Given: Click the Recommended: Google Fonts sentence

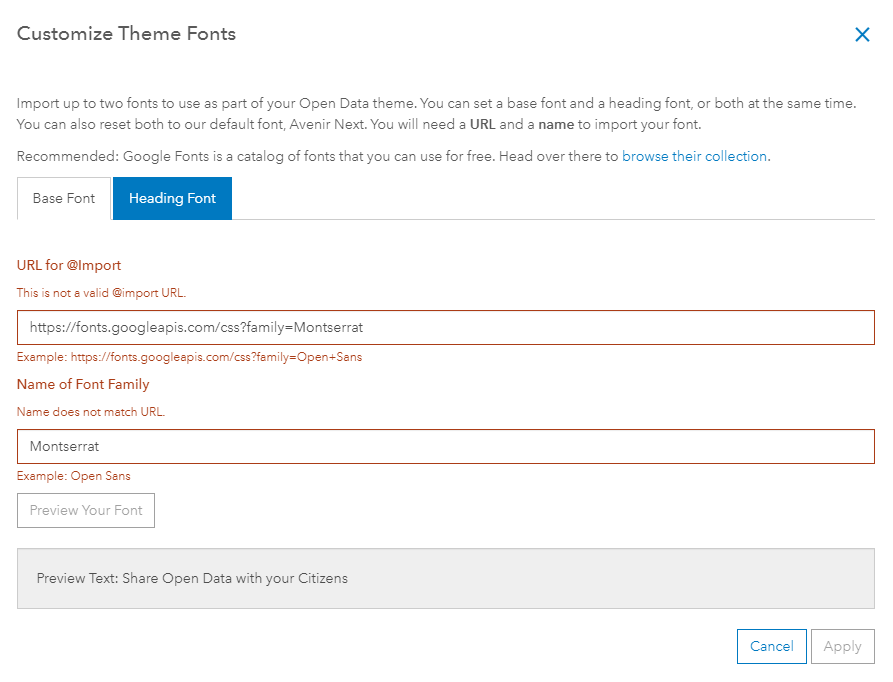Looking at the screenshot, I should coord(318,156).
